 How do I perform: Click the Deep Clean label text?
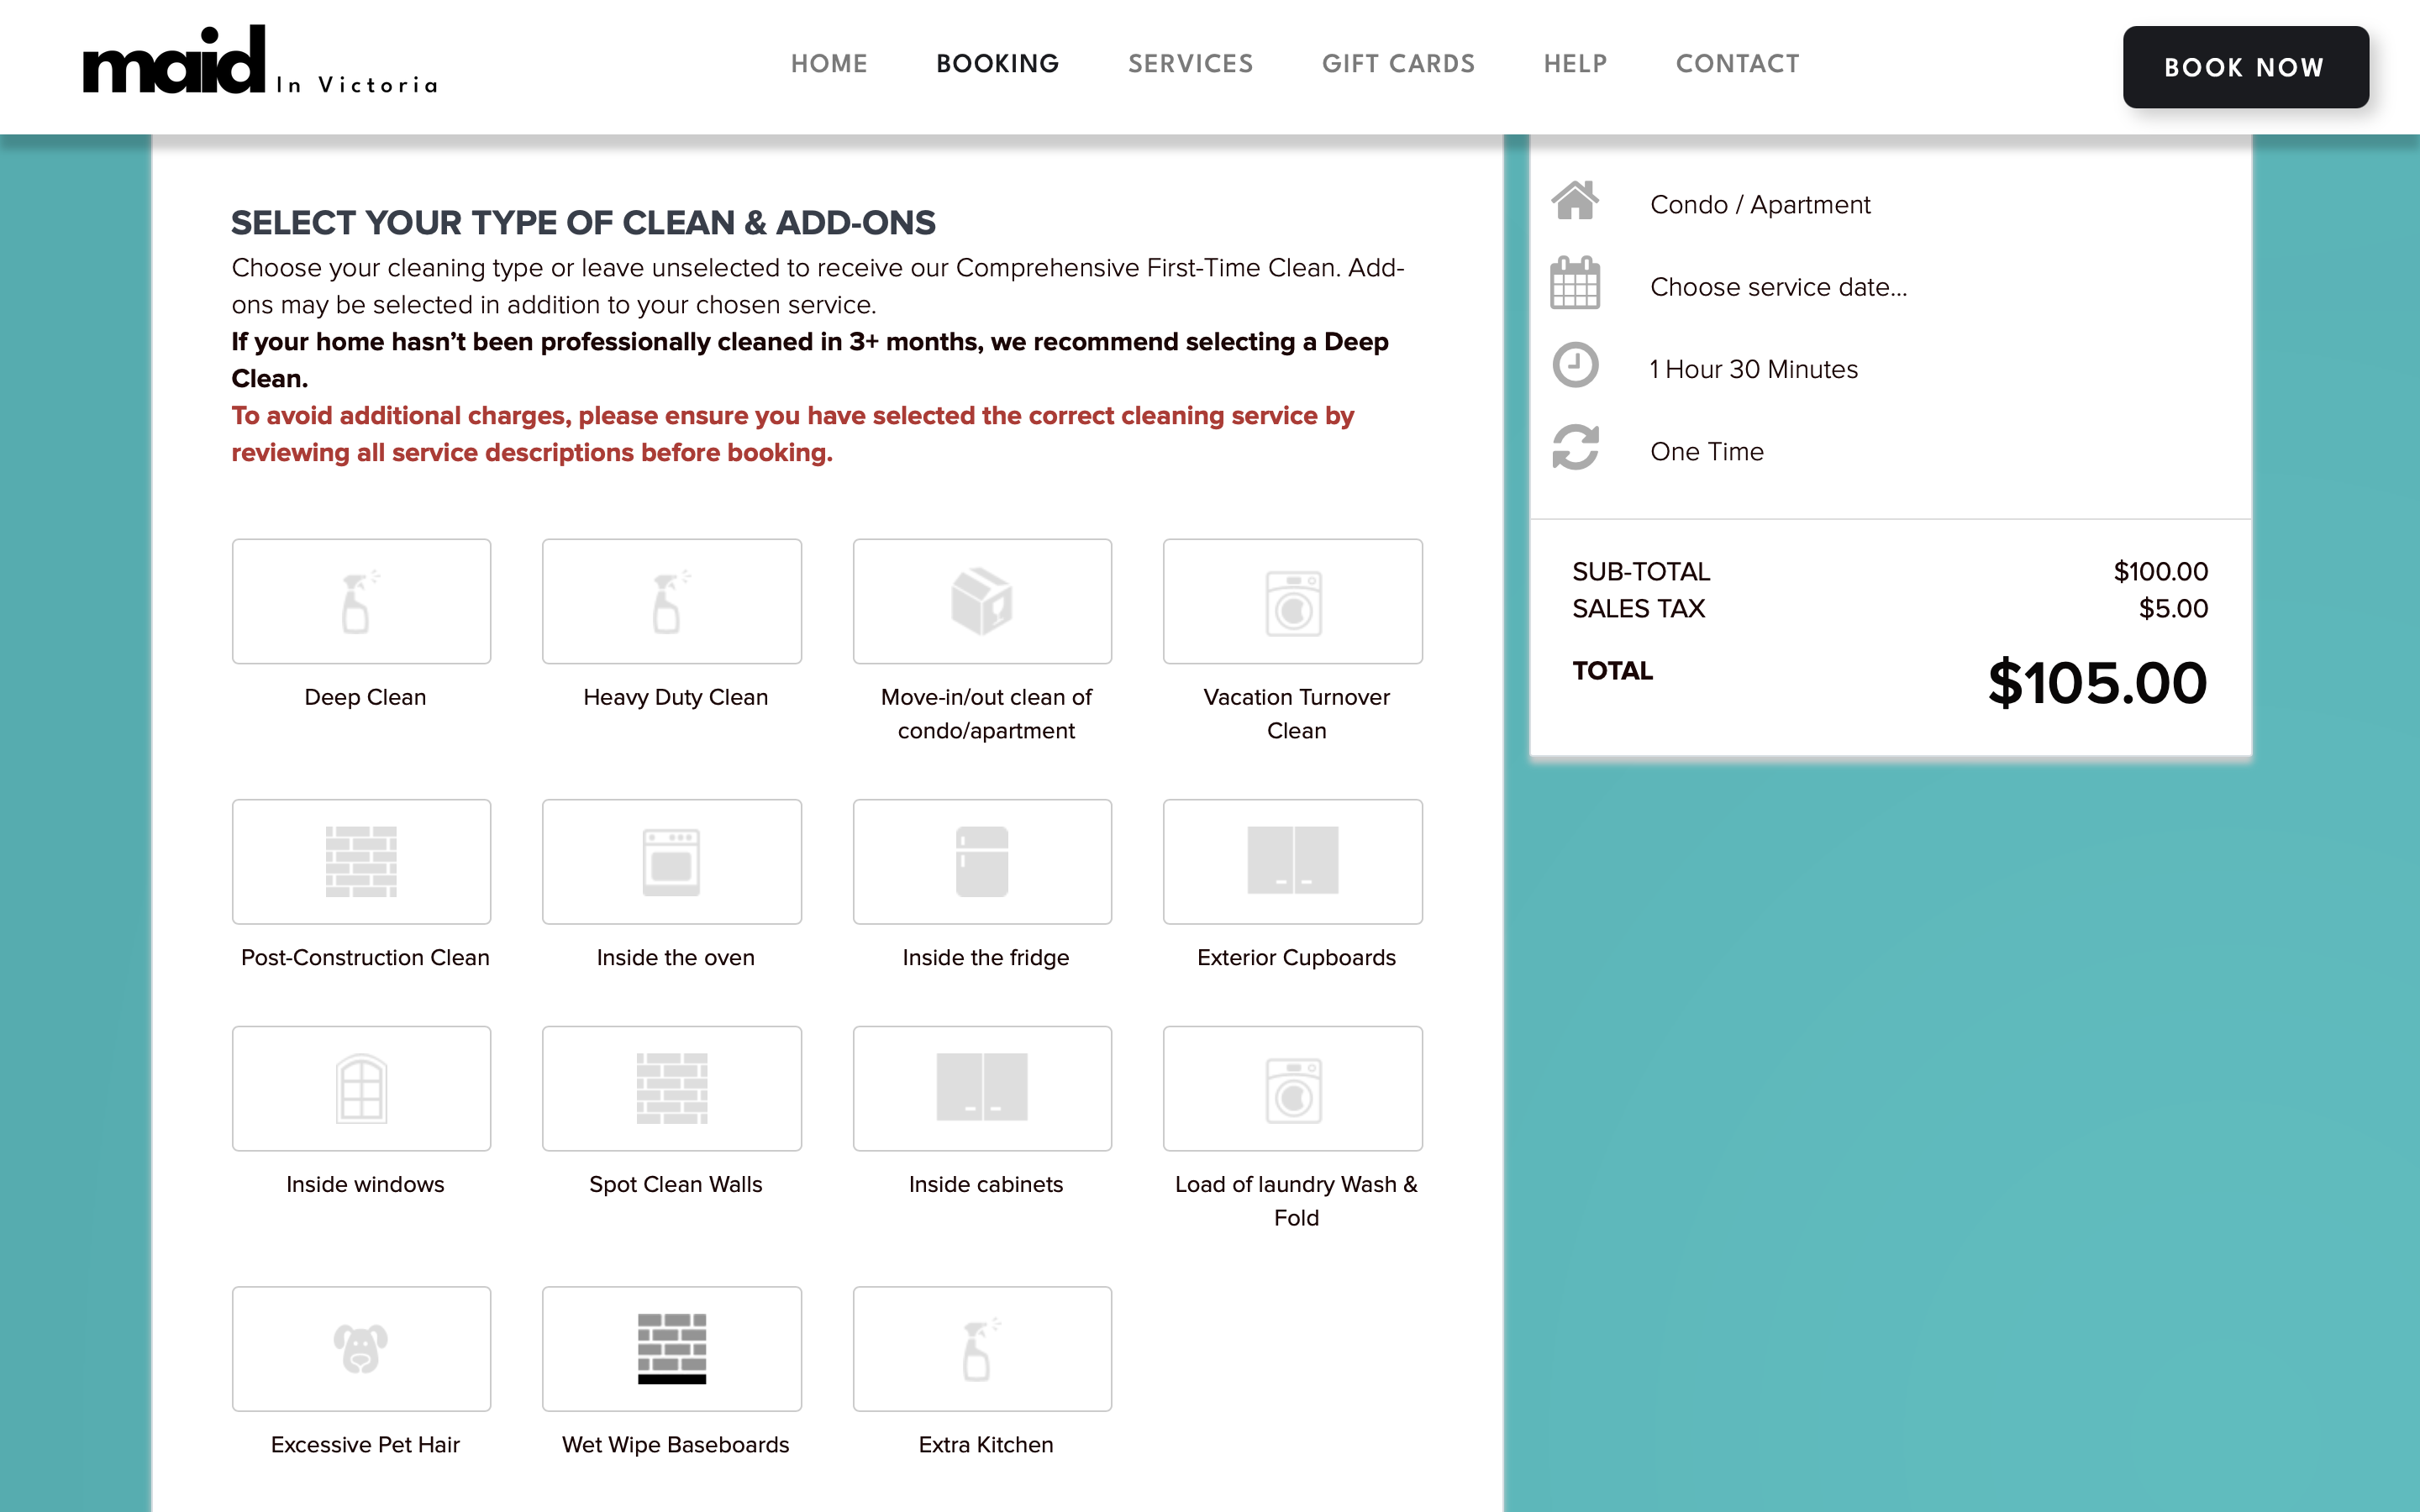(x=365, y=697)
